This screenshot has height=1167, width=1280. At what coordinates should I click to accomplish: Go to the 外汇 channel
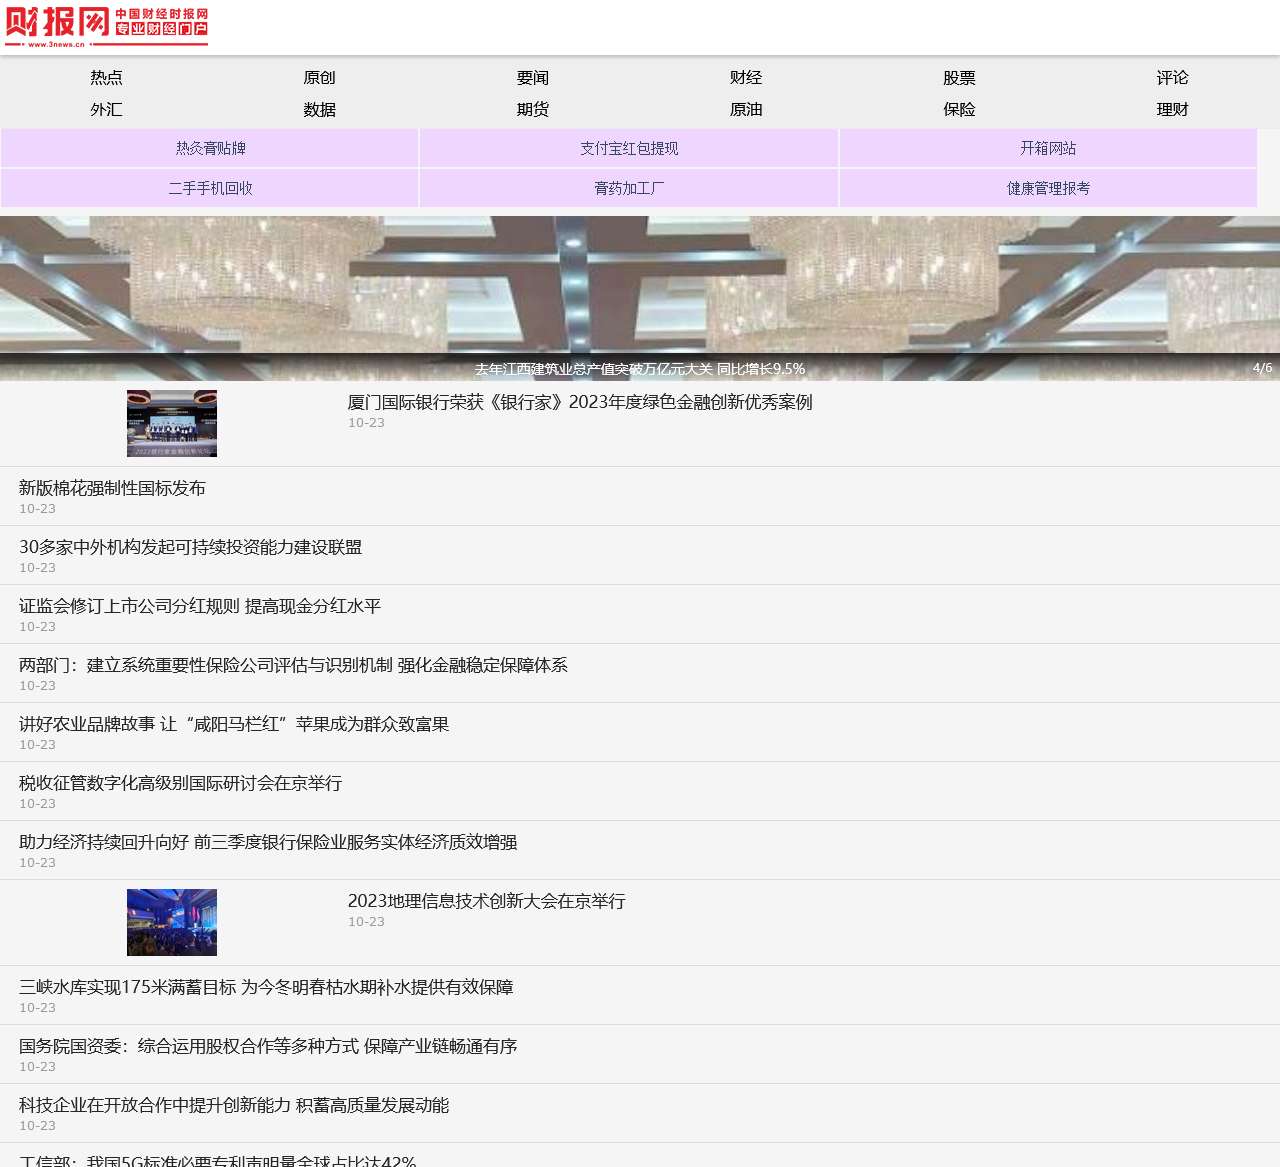106,110
